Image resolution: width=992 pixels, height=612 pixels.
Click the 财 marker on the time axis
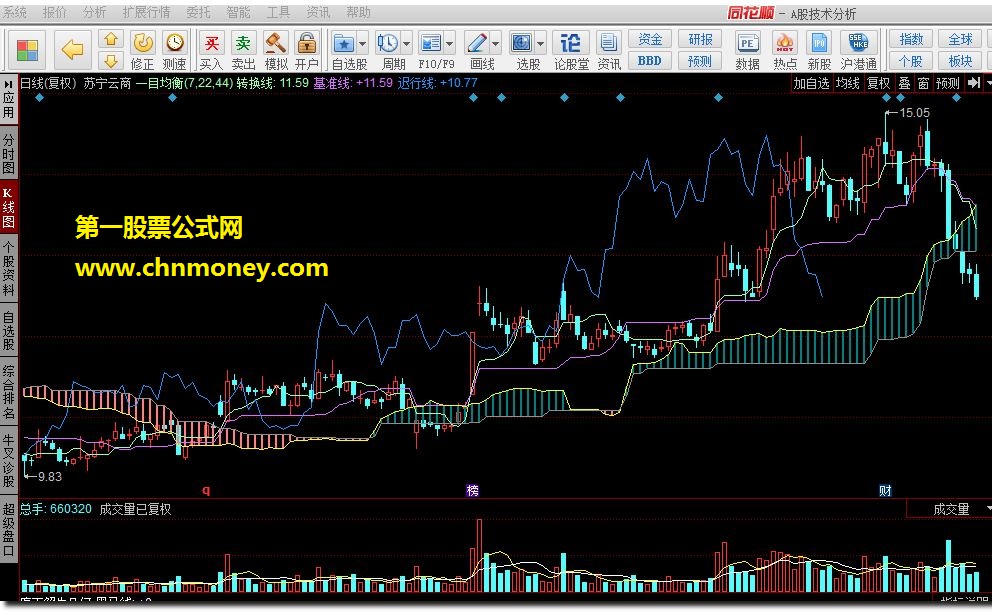[x=885, y=490]
